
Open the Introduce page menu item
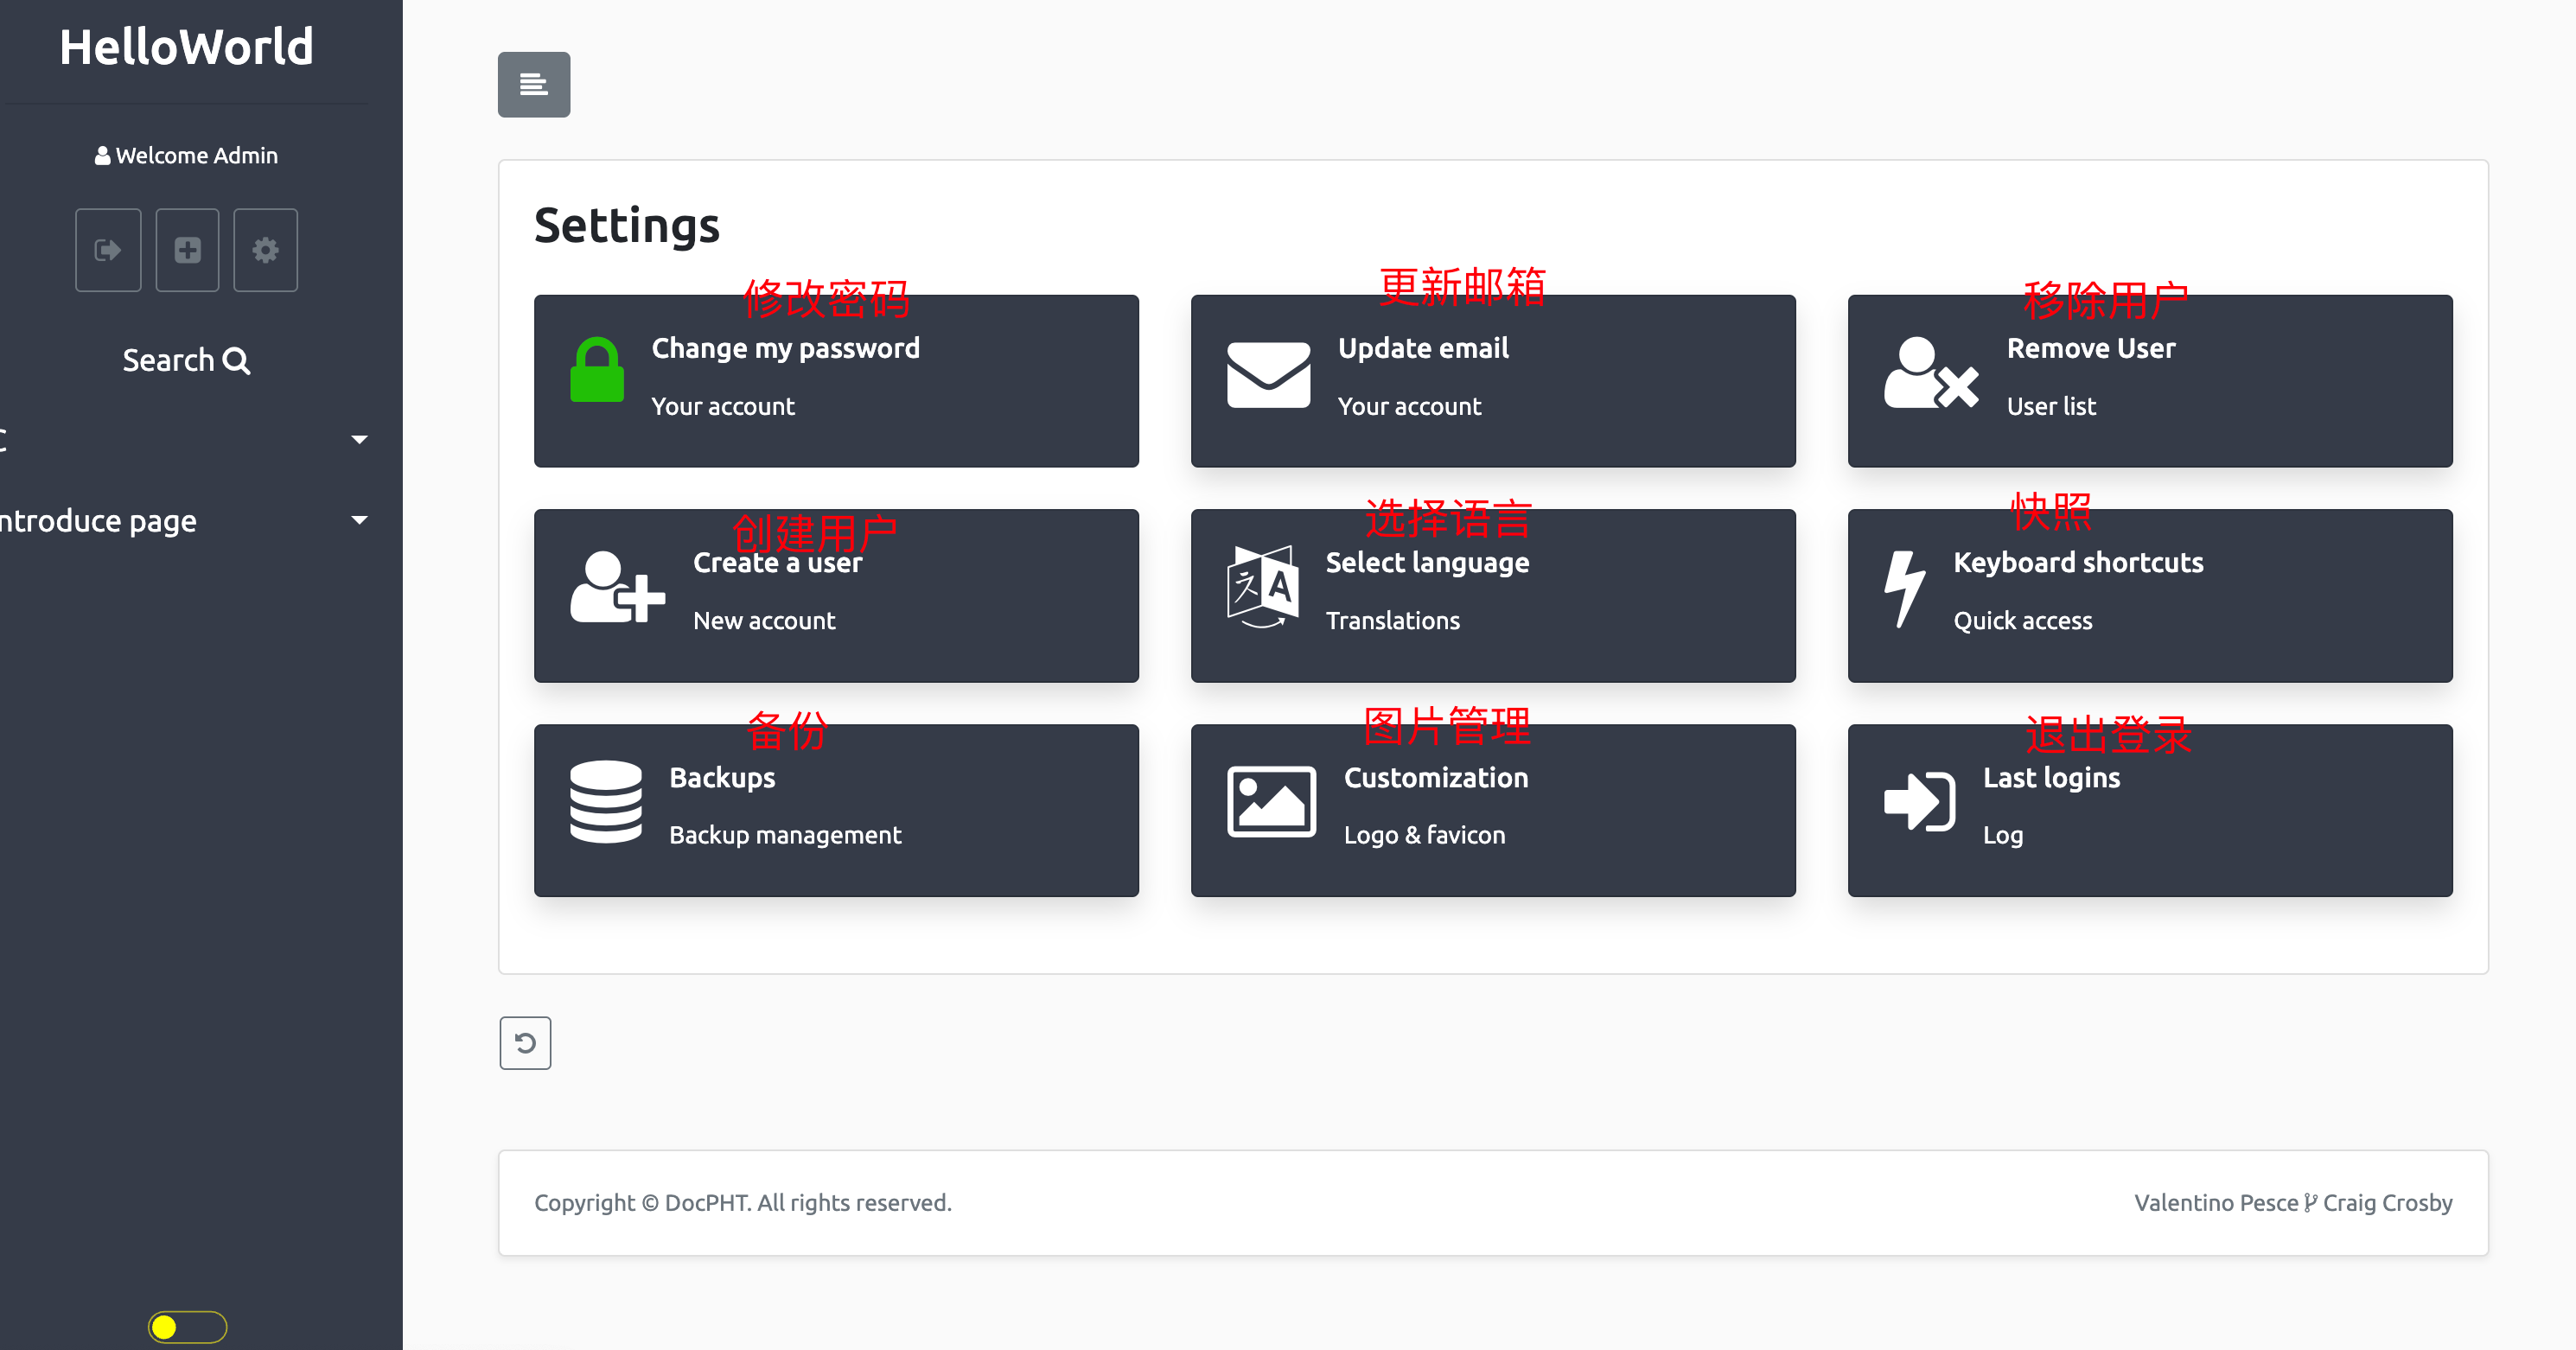98,521
